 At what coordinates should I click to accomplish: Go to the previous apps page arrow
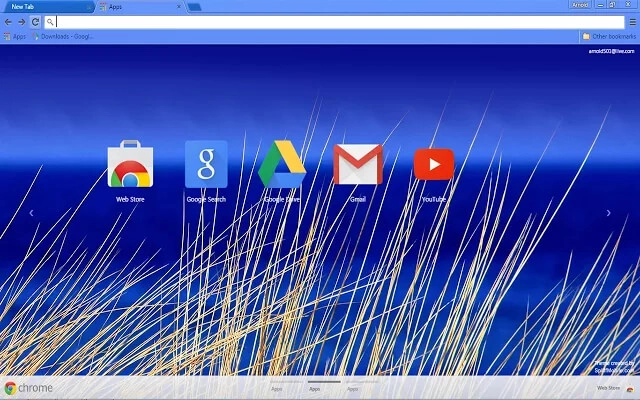[31, 212]
